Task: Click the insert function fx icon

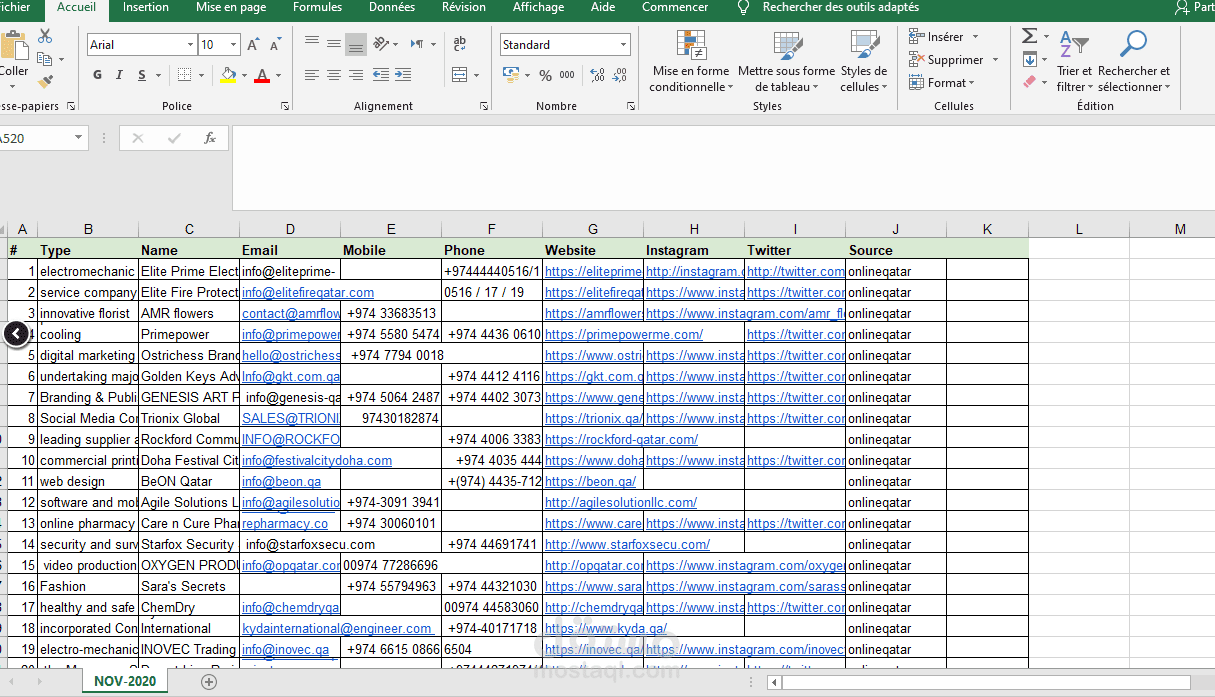Action: 210,138
